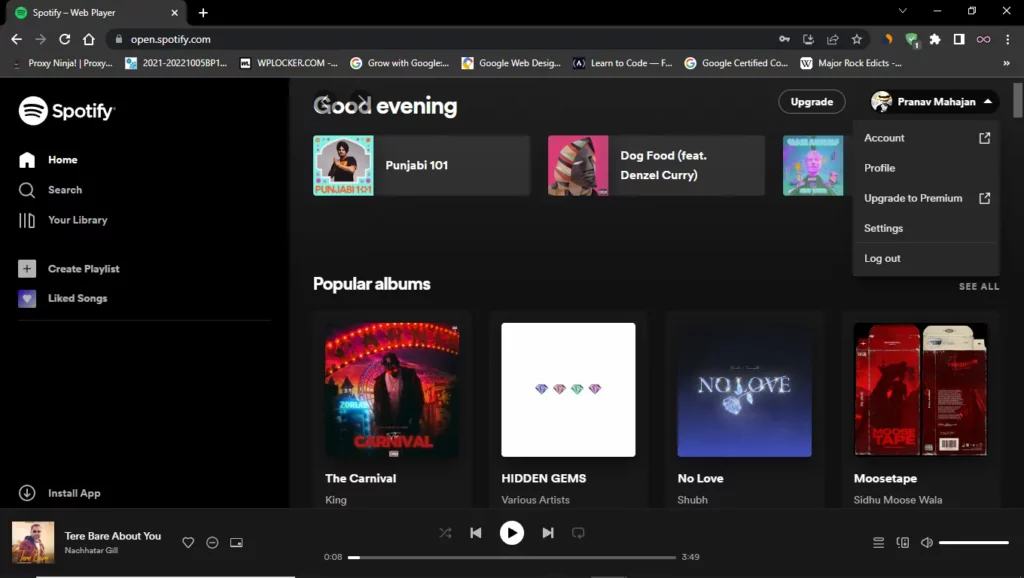Click the Create Playlist plus icon
This screenshot has width=1024, height=578.
point(27,268)
